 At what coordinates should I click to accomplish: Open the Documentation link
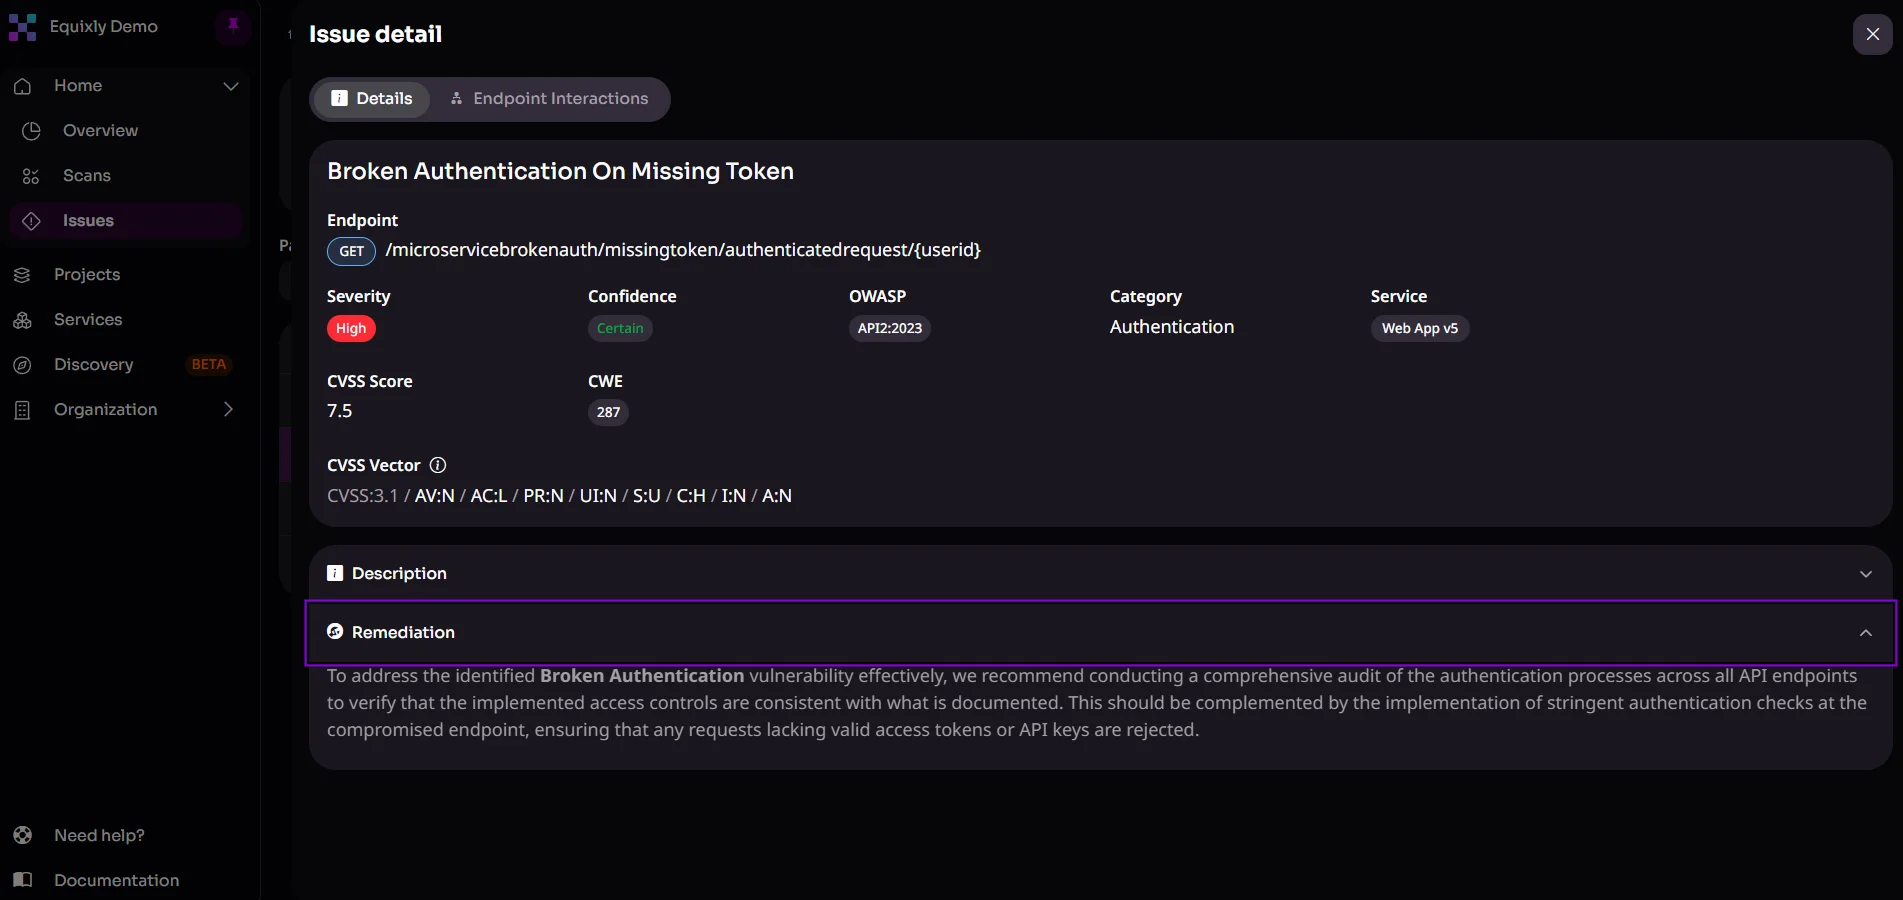[116, 881]
